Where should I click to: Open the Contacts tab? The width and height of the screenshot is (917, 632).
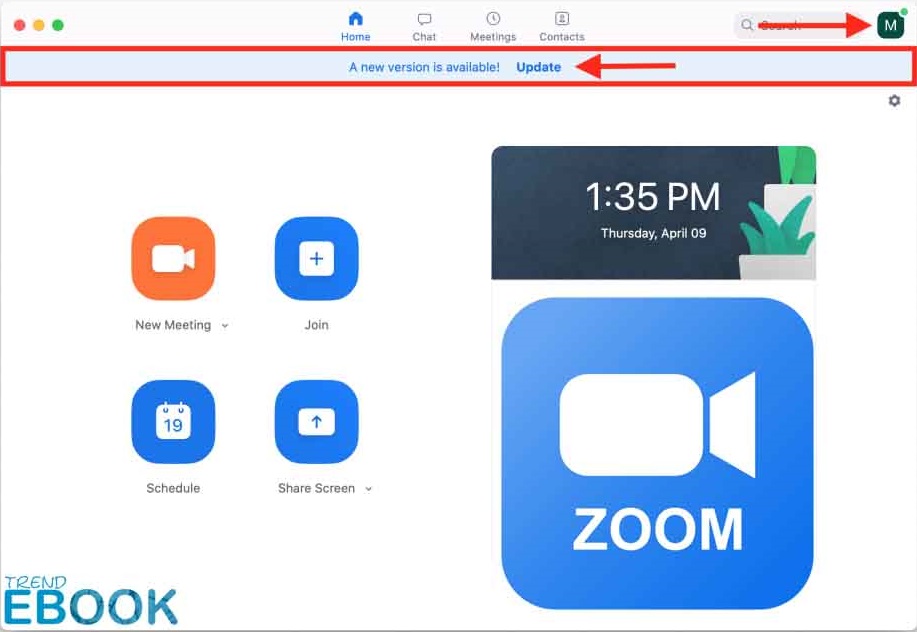coord(562,27)
